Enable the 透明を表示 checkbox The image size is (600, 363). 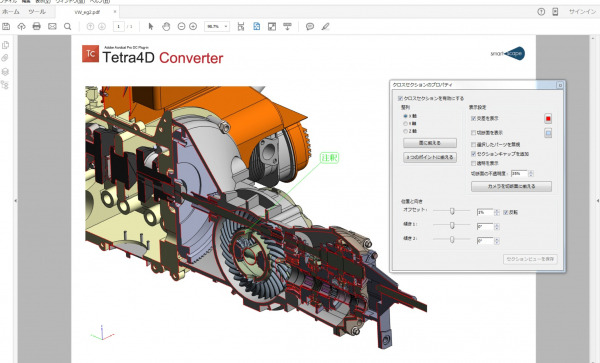tap(473, 163)
